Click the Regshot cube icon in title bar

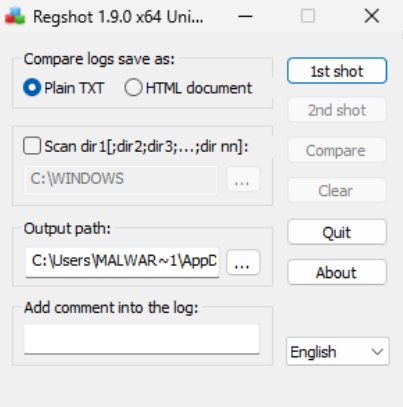tap(15, 16)
